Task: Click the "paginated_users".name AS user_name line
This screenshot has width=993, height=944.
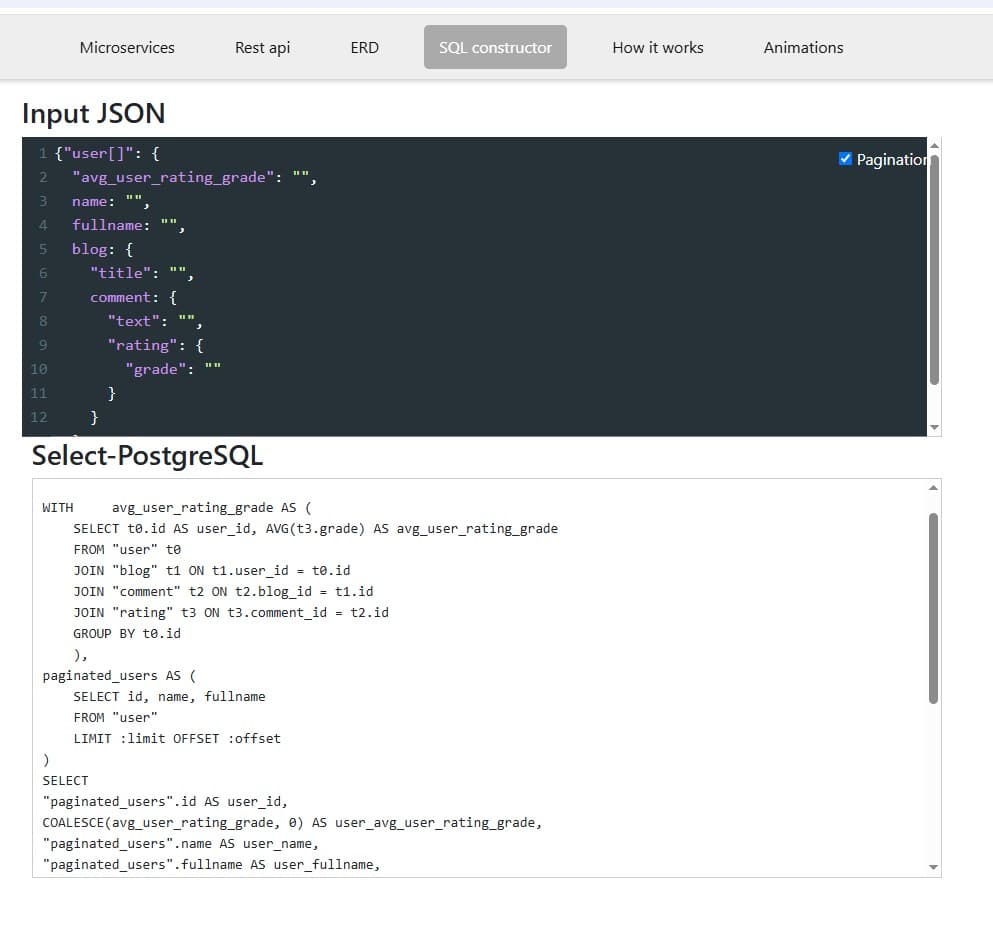Action: (x=180, y=843)
